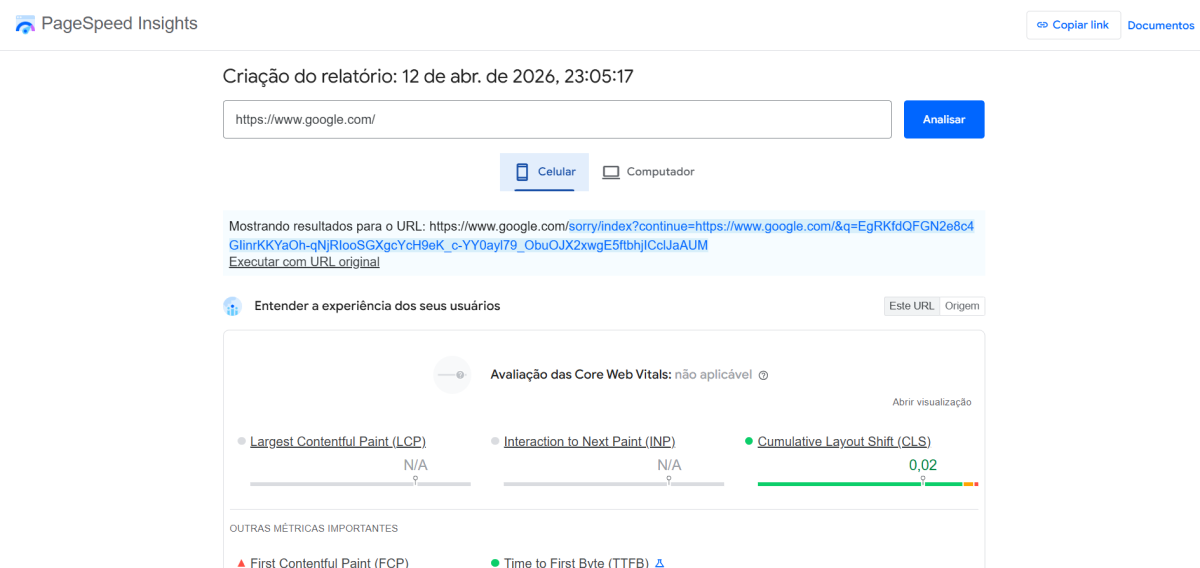This screenshot has width=1200, height=568.
Task: Click the TTFB experimental flask icon
Action: coord(659,562)
